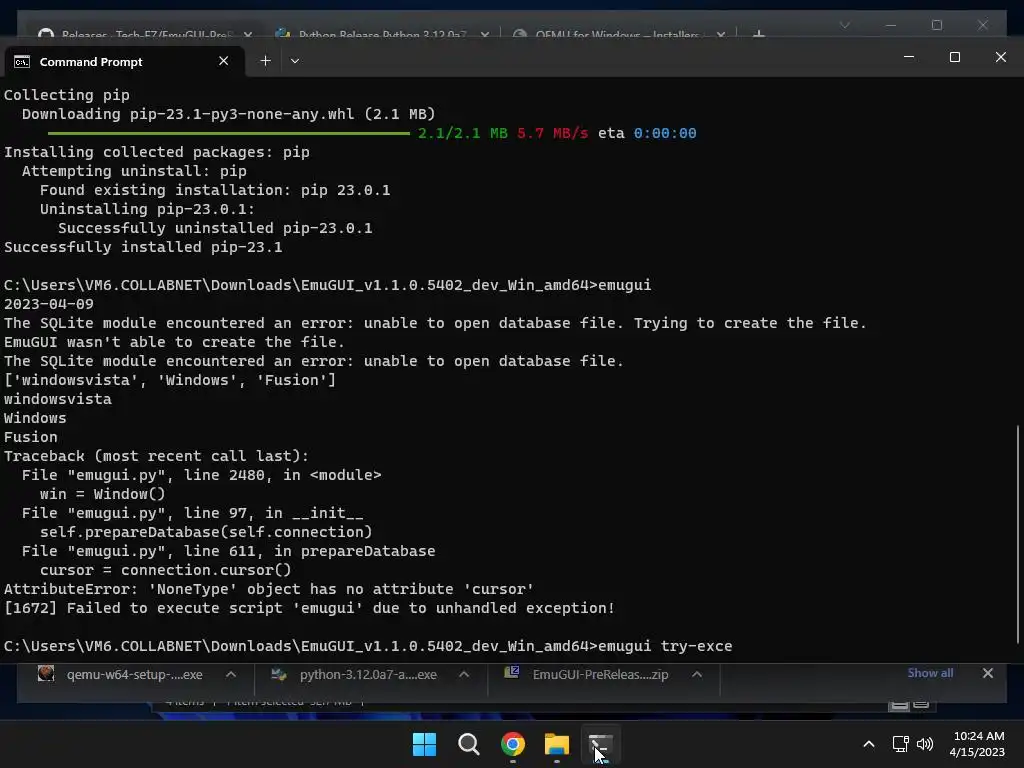
Task: Open the volume speaker tray icon
Action: click(925, 744)
